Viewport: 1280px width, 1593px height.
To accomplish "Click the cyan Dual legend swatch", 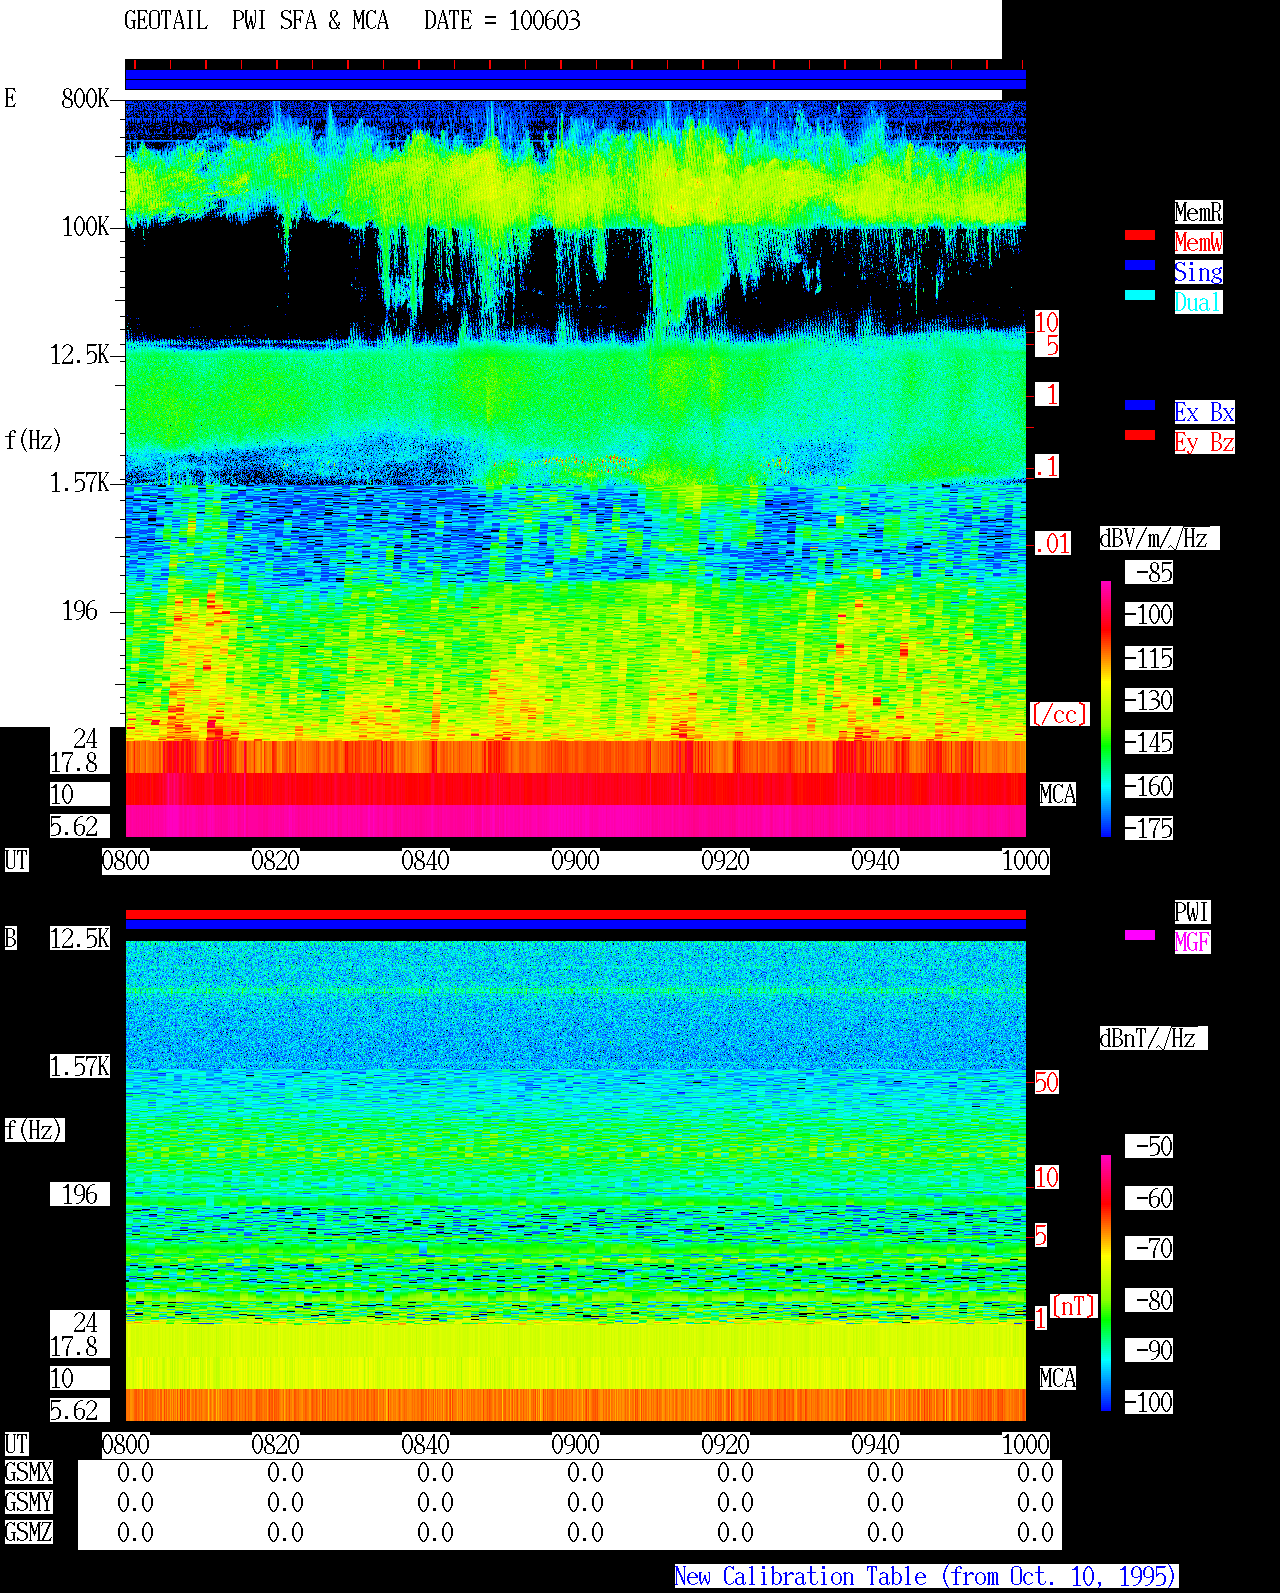I will click(x=1140, y=295).
